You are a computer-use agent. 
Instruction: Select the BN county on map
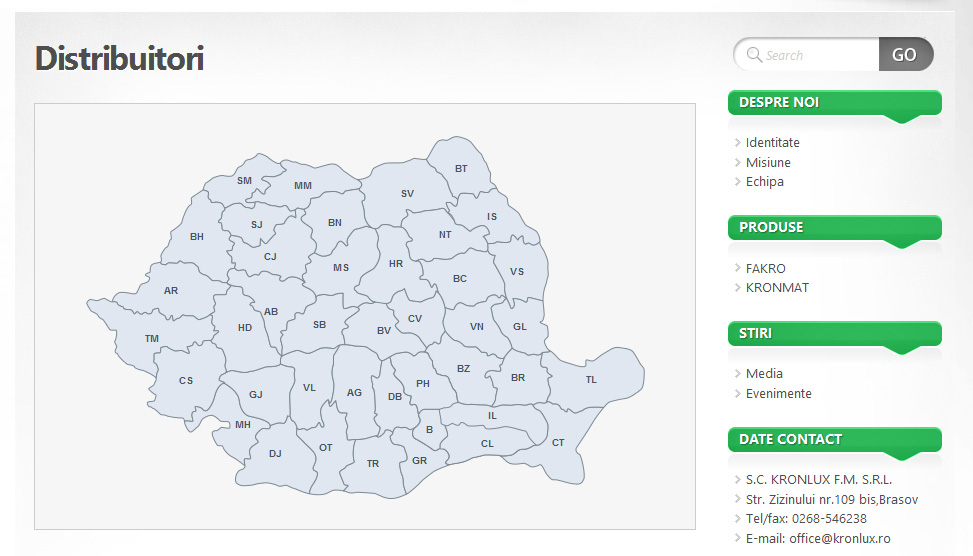coord(335,223)
